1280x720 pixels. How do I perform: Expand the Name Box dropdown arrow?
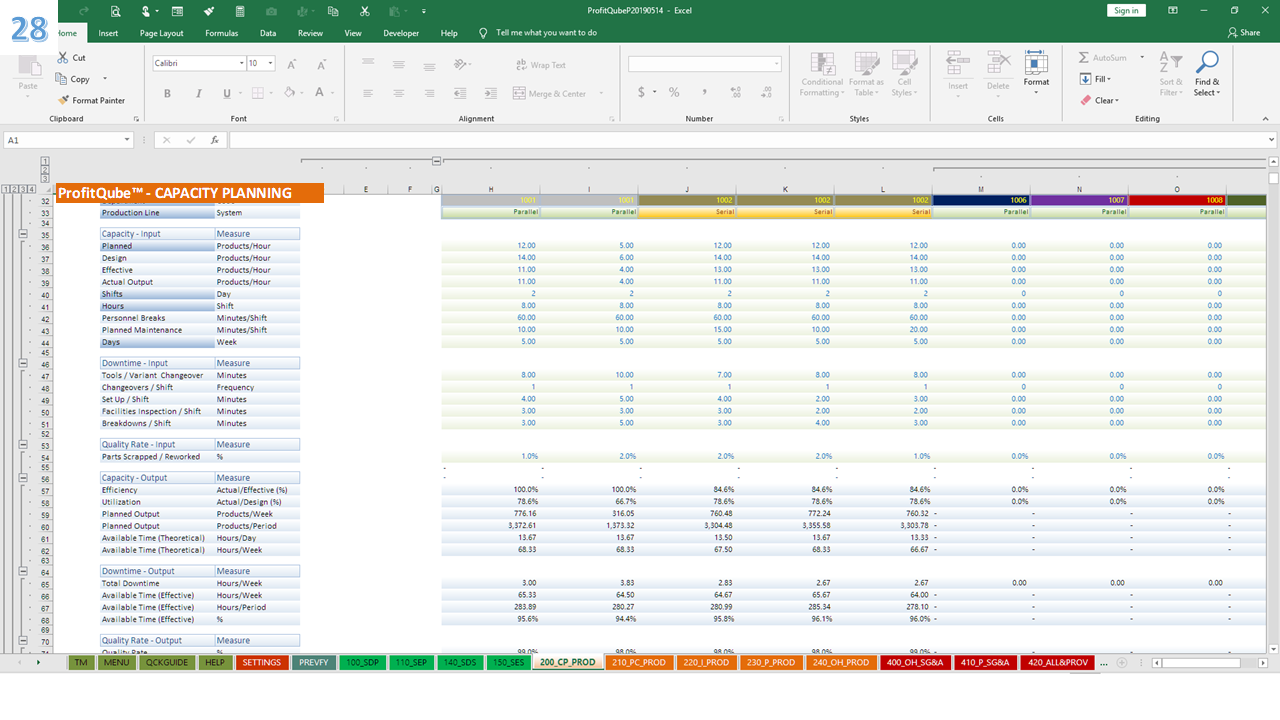[127, 140]
